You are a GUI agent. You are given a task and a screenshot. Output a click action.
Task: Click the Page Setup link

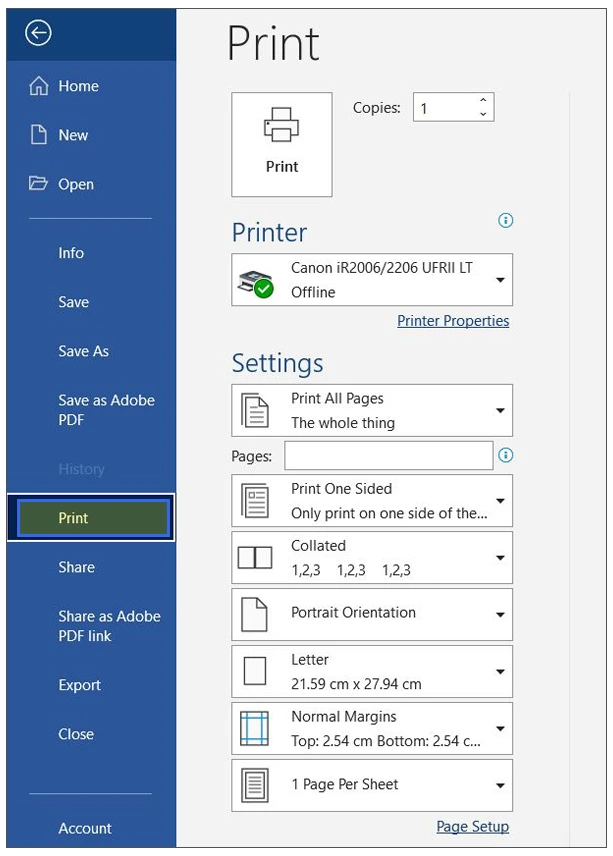pos(473,827)
